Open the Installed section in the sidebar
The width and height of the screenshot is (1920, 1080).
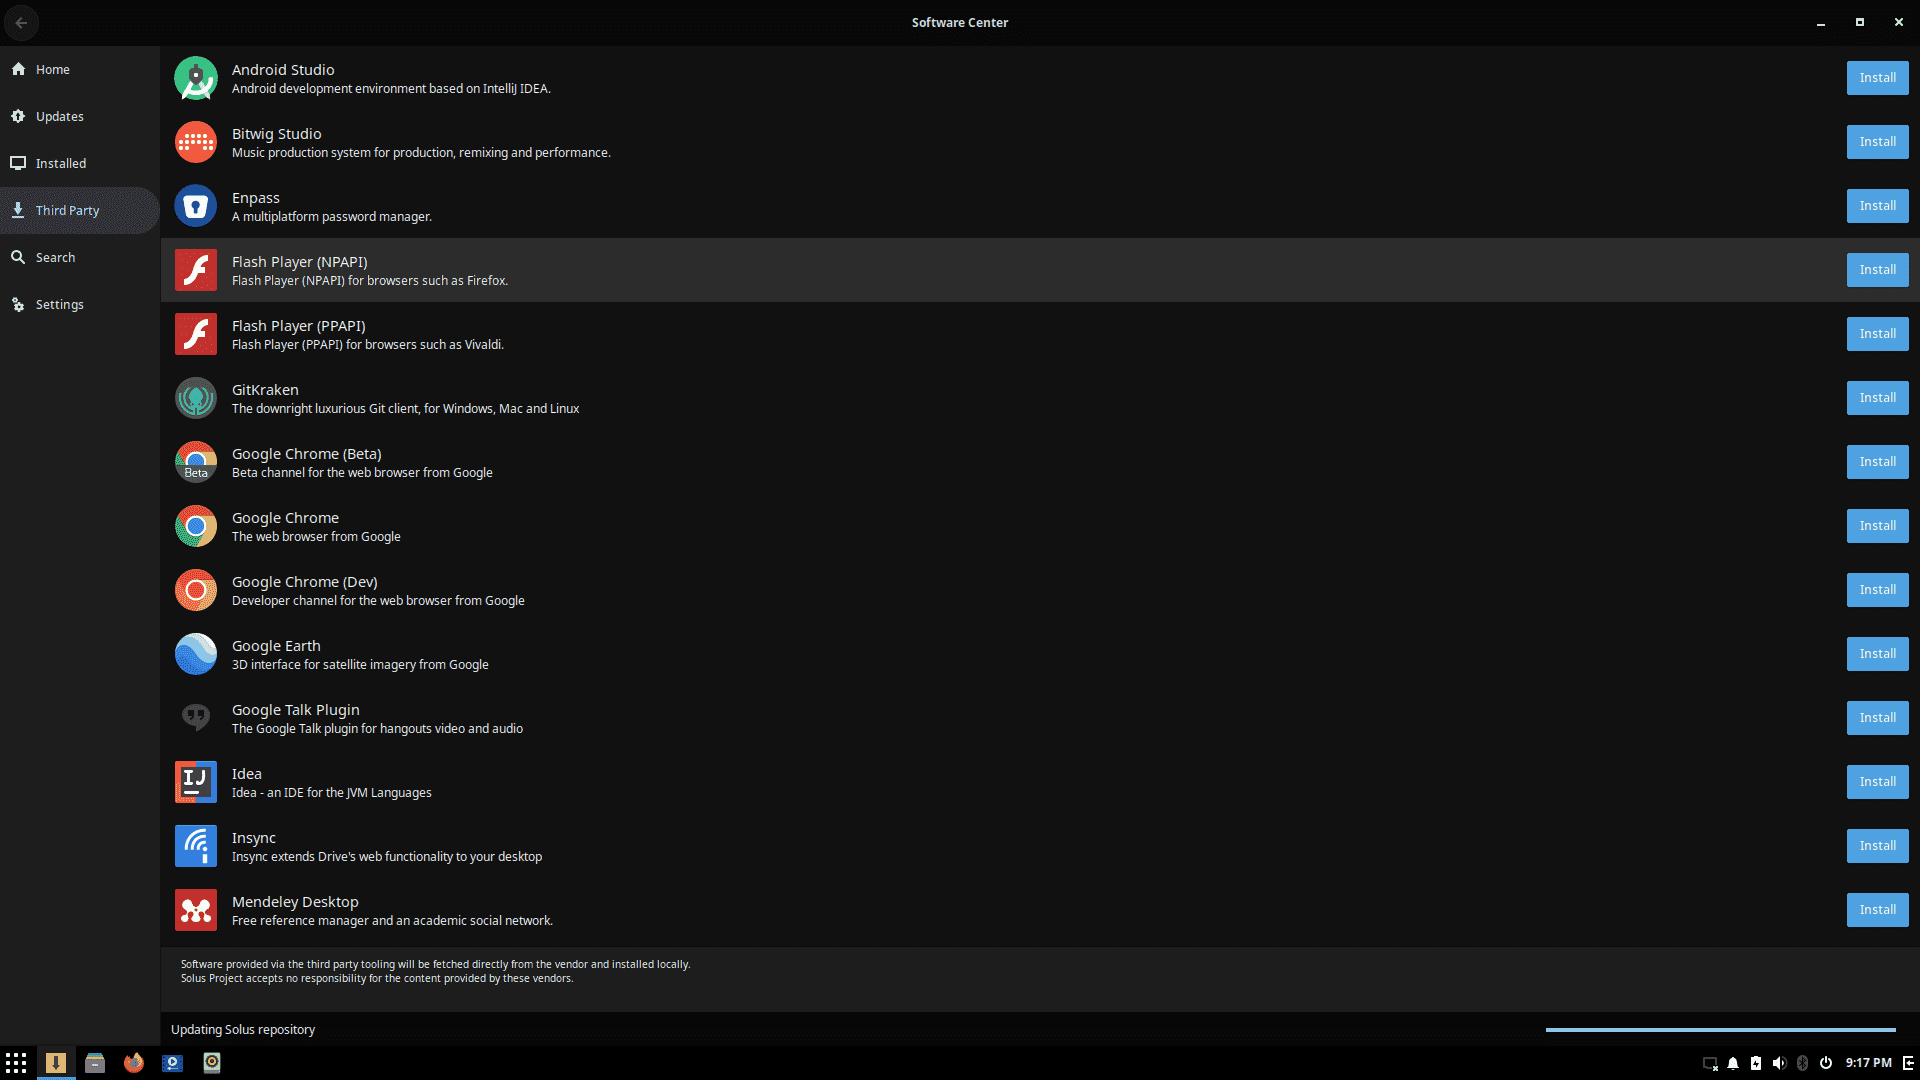click(x=60, y=163)
